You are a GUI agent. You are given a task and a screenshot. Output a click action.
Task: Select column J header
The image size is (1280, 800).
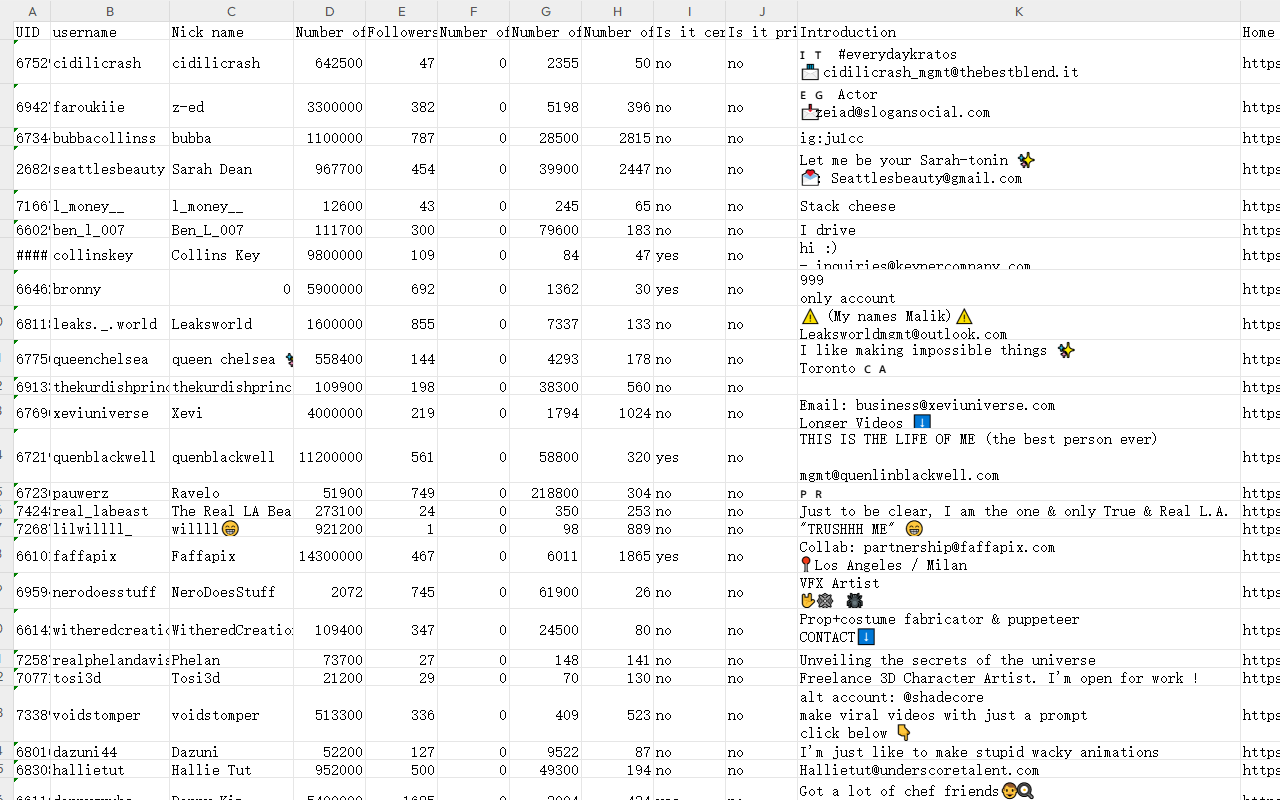pyautogui.click(x=761, y=11)
